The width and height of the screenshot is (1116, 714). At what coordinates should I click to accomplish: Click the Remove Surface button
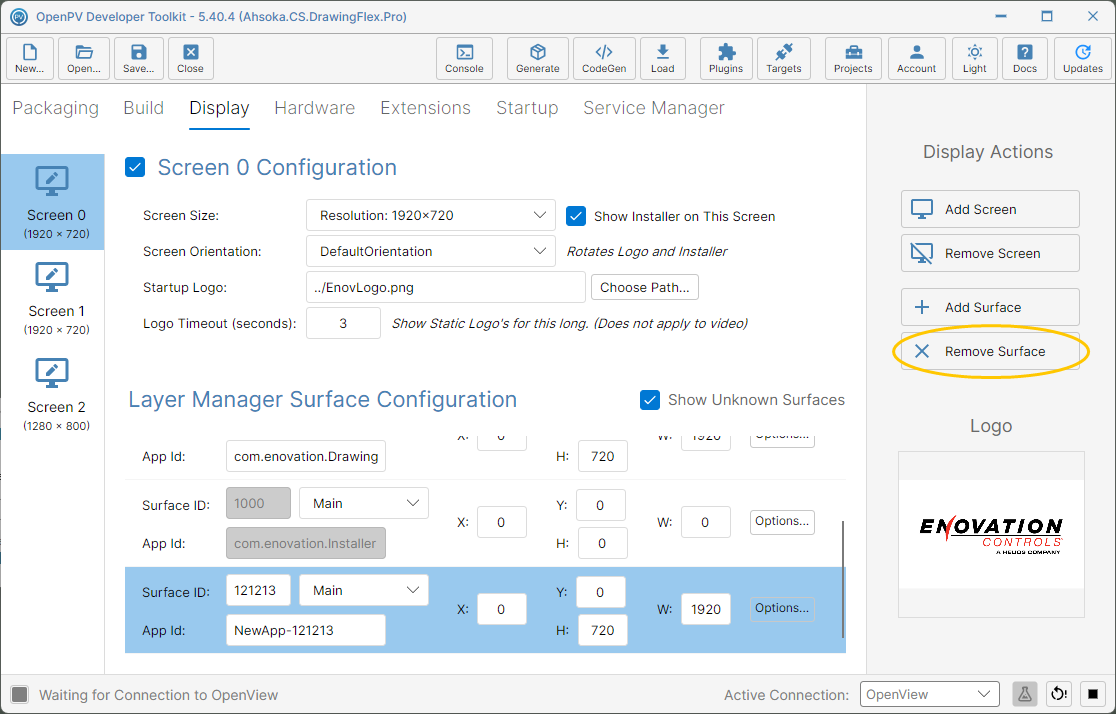tap(990, 352)
